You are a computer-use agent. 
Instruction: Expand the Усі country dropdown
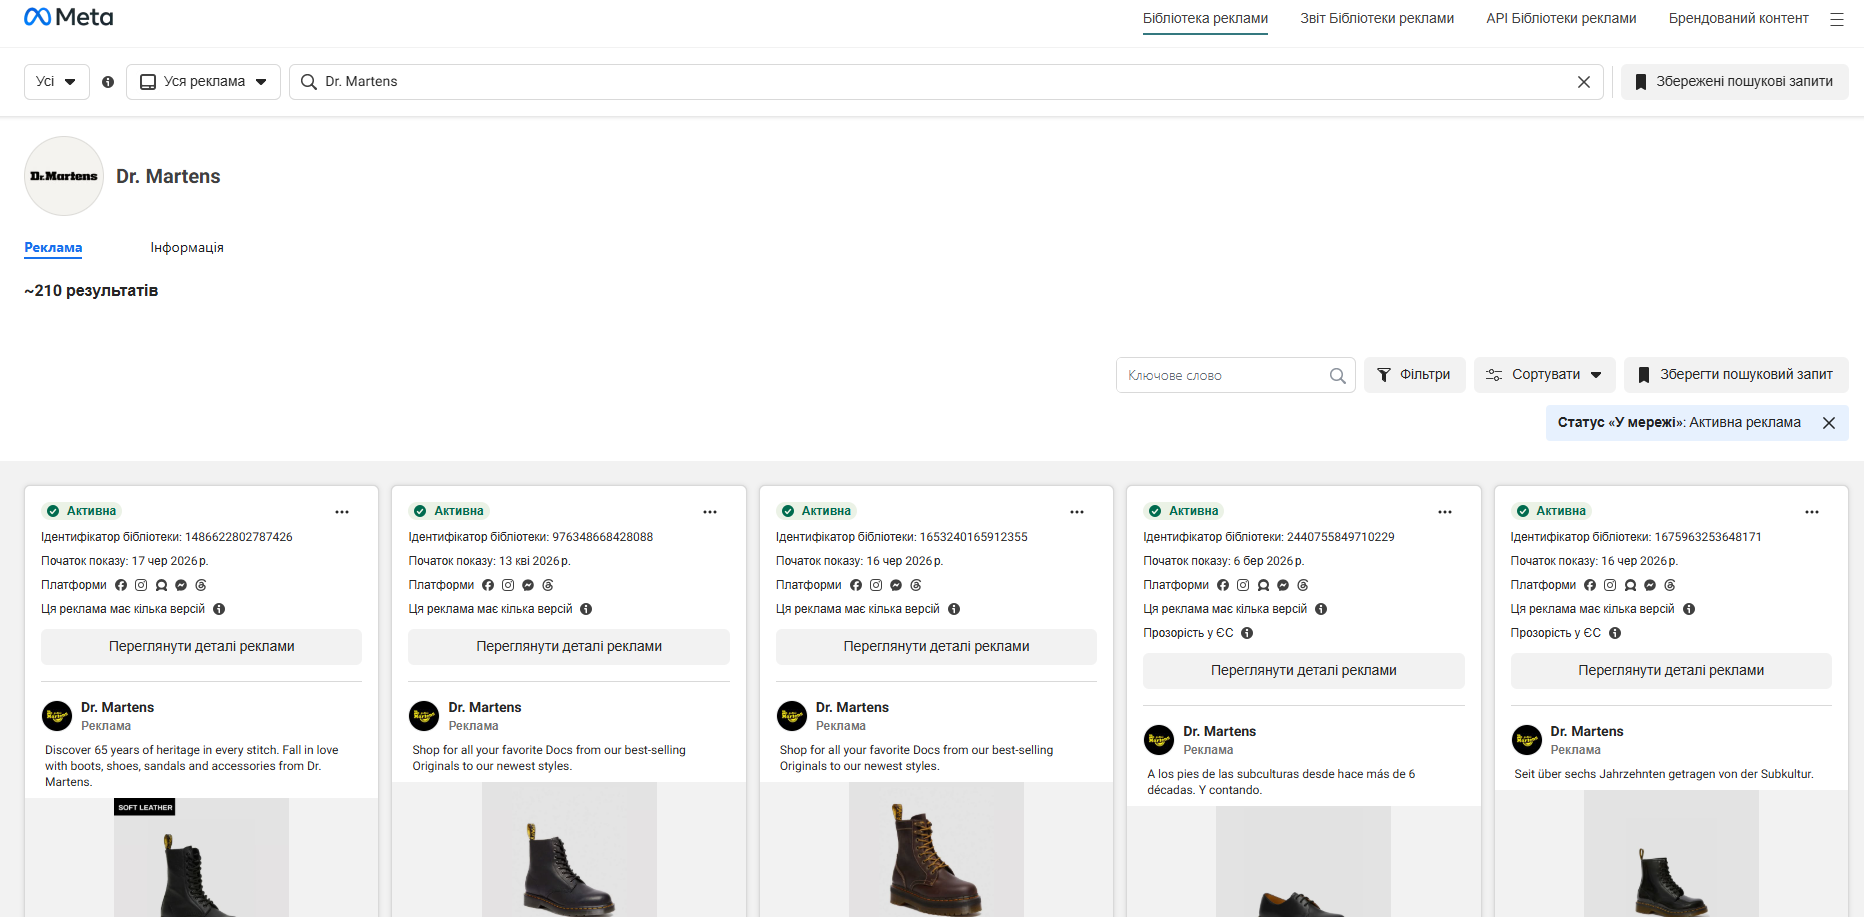[x=57, y=82]
